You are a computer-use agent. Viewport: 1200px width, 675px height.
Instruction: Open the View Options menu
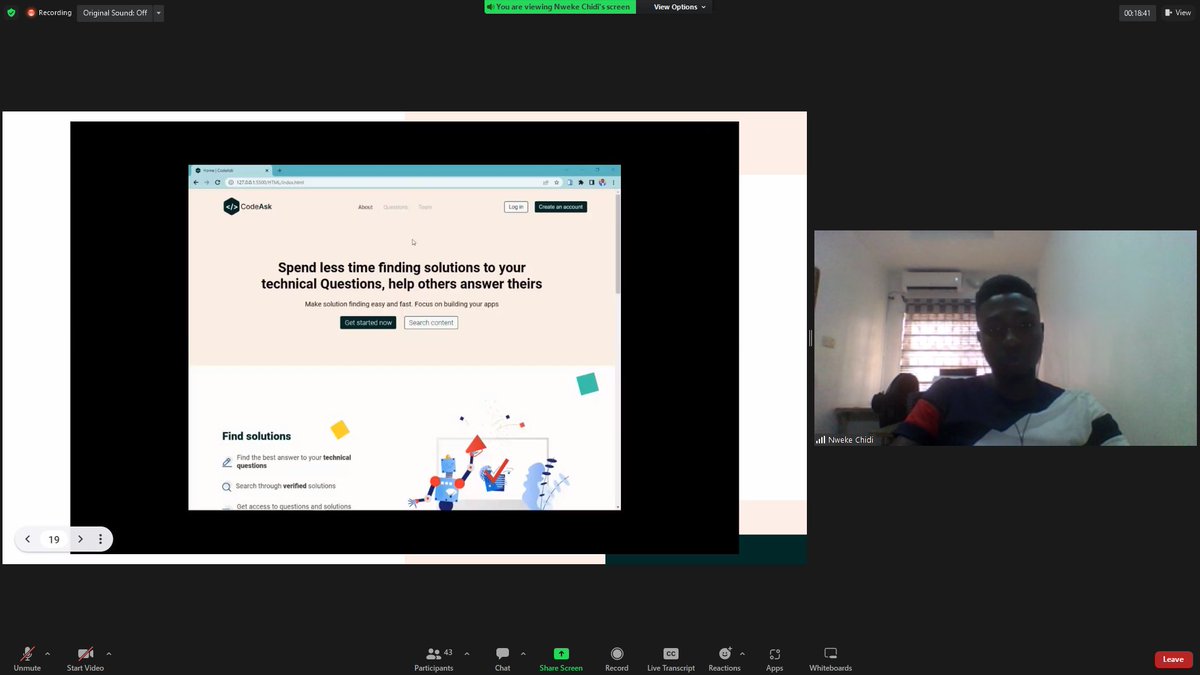(x=680, y=7)
